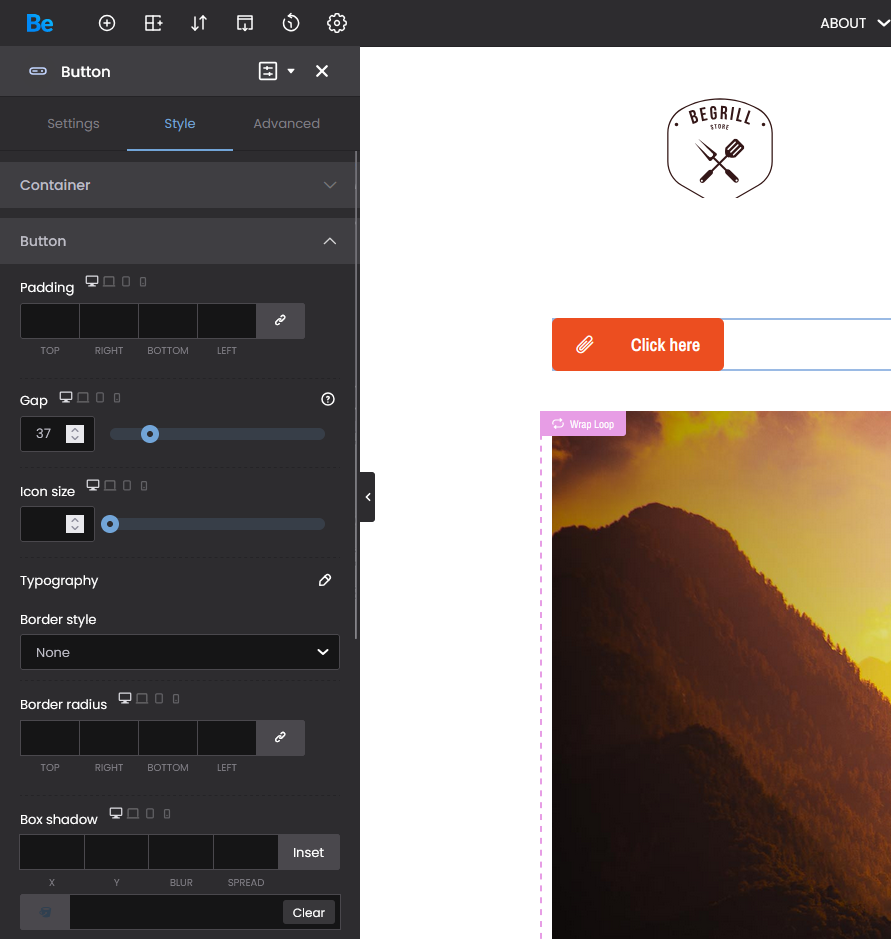Viewport: 891px width, 939px height.
Task: Toggle Inset for Box shadow
Action: coord(308,852)
